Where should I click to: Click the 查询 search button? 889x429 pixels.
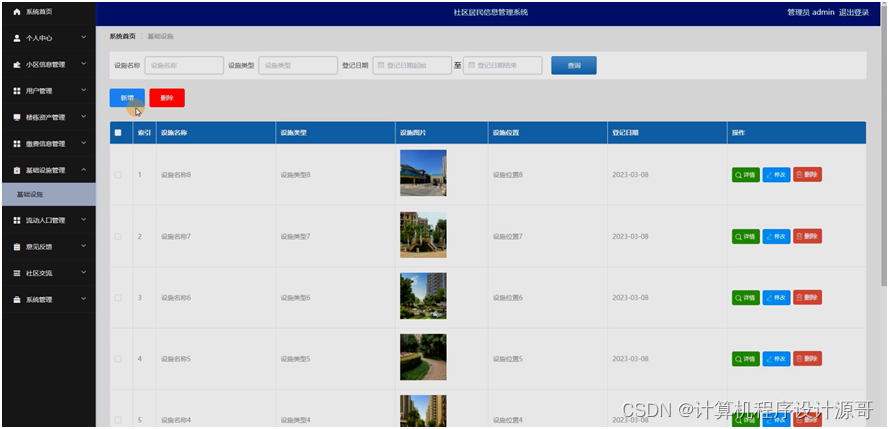(574, 66)
